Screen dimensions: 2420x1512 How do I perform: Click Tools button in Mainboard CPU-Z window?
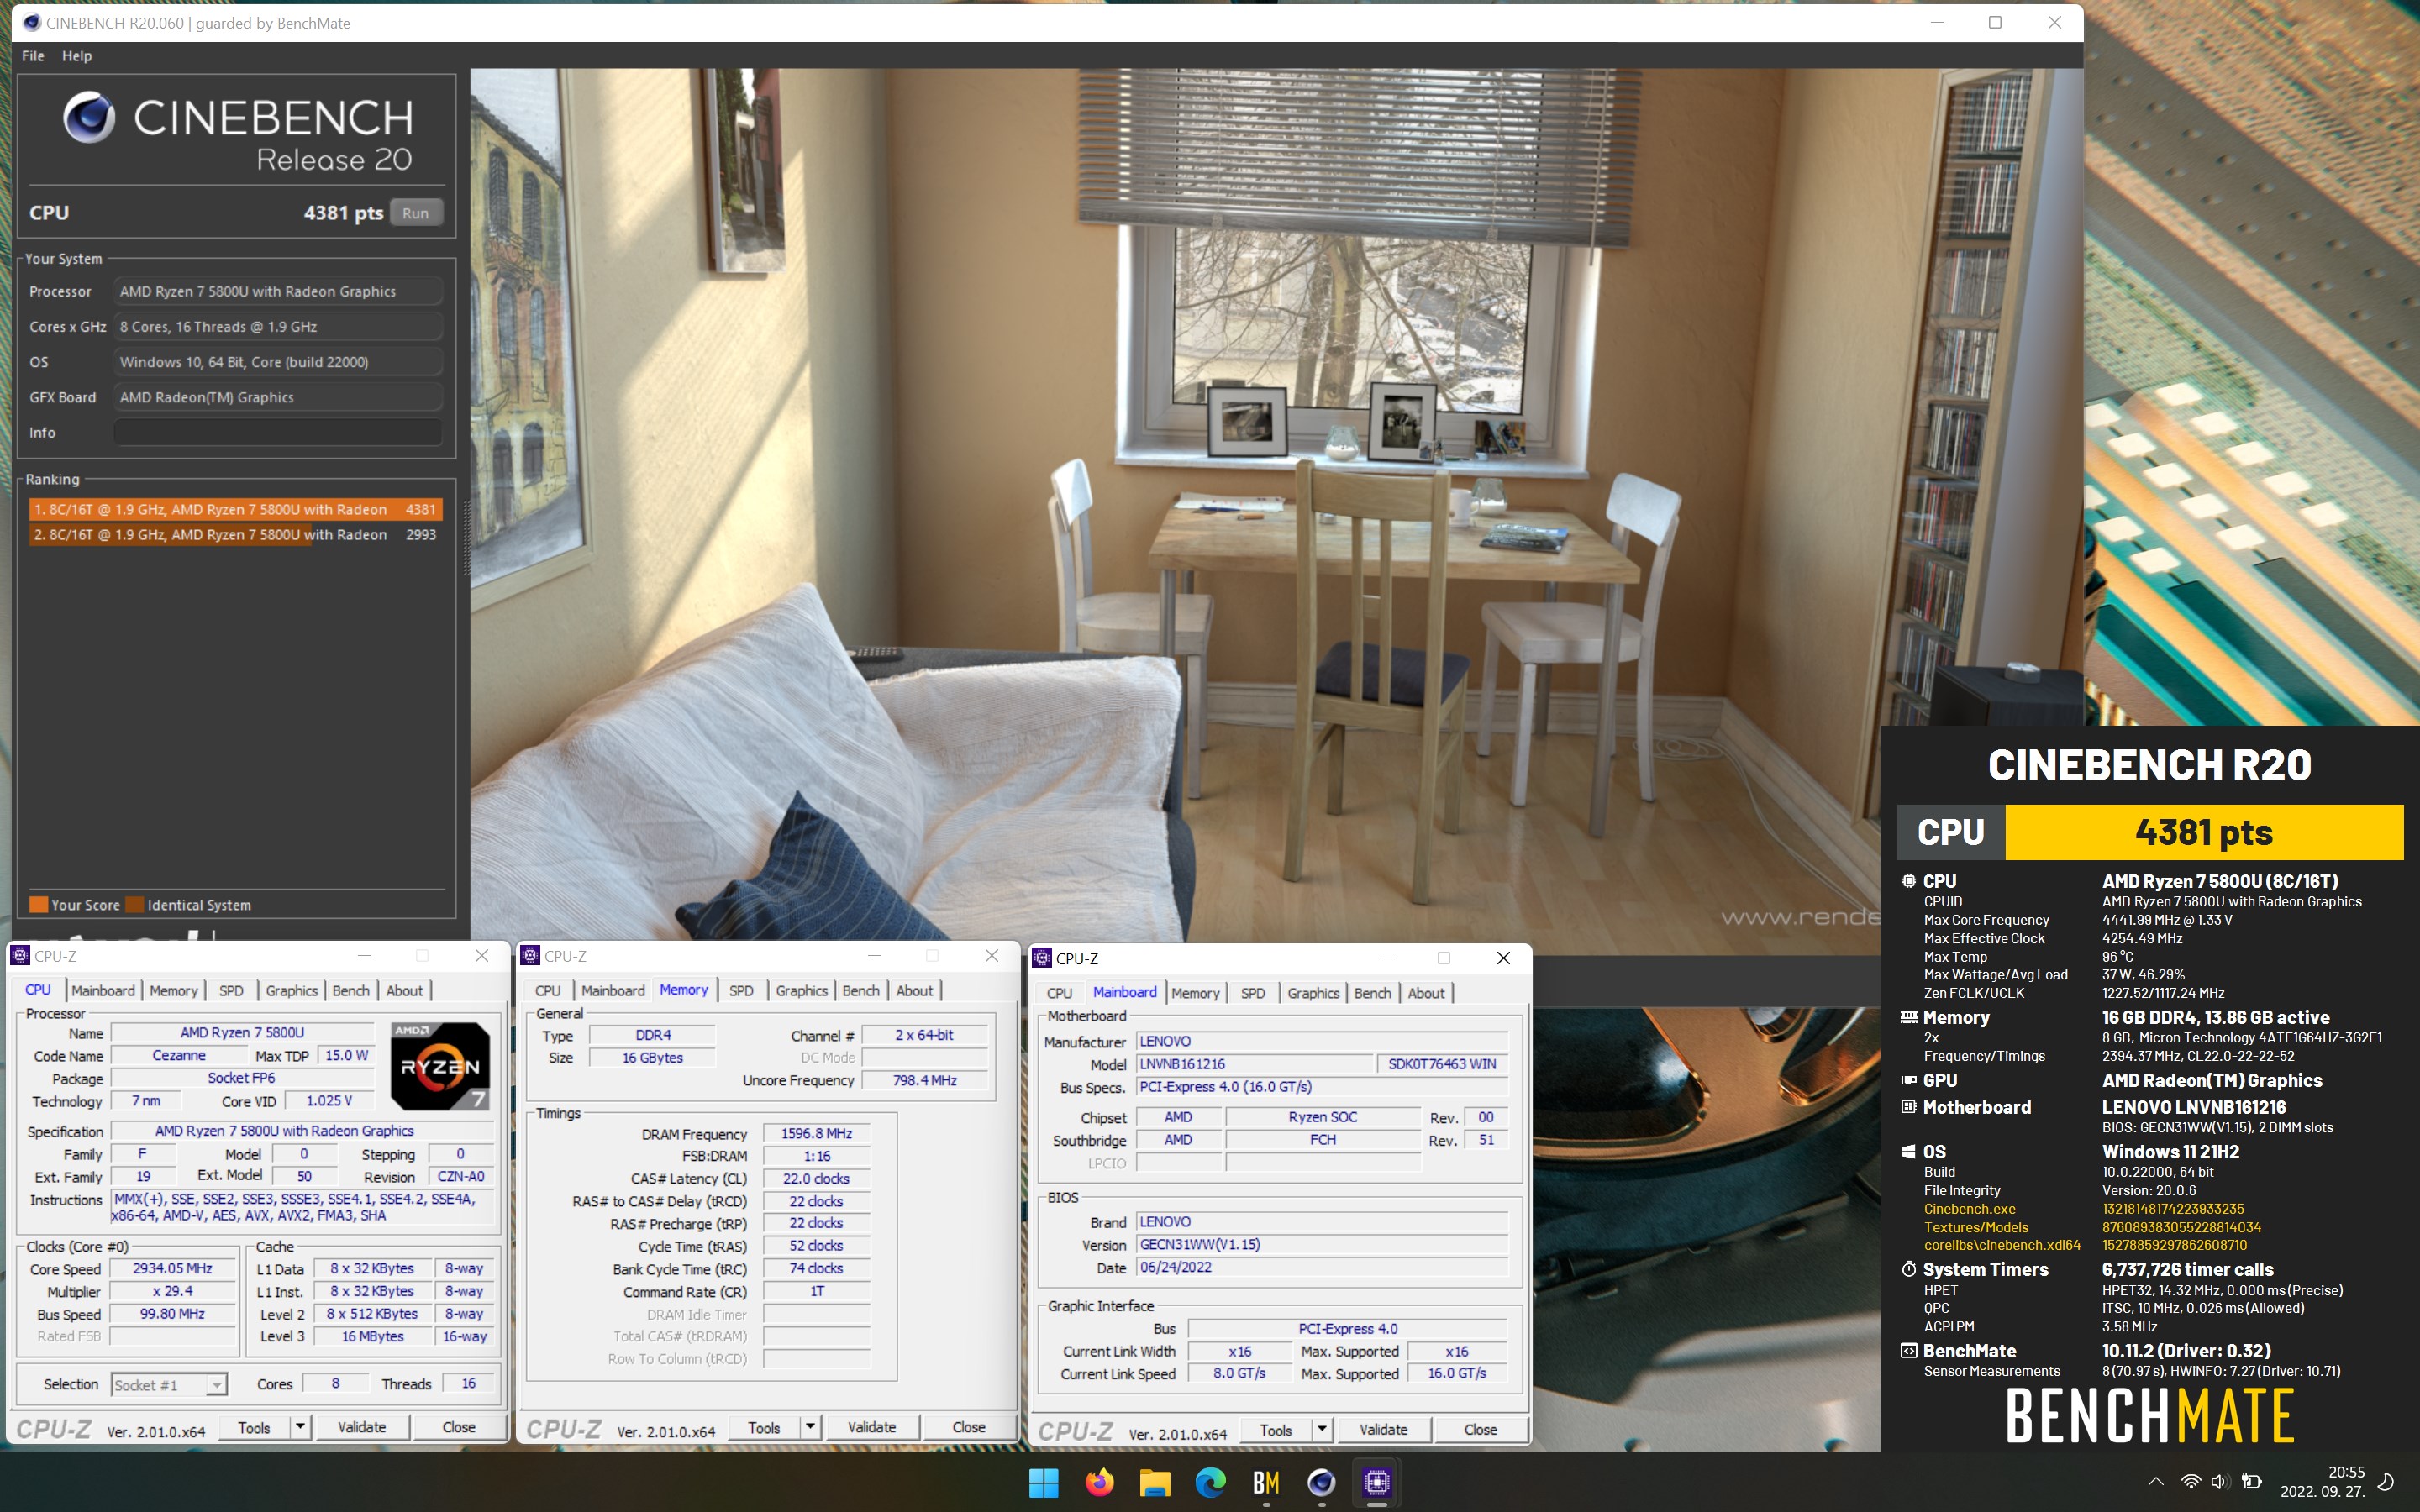click(x=1276, y=1430)
